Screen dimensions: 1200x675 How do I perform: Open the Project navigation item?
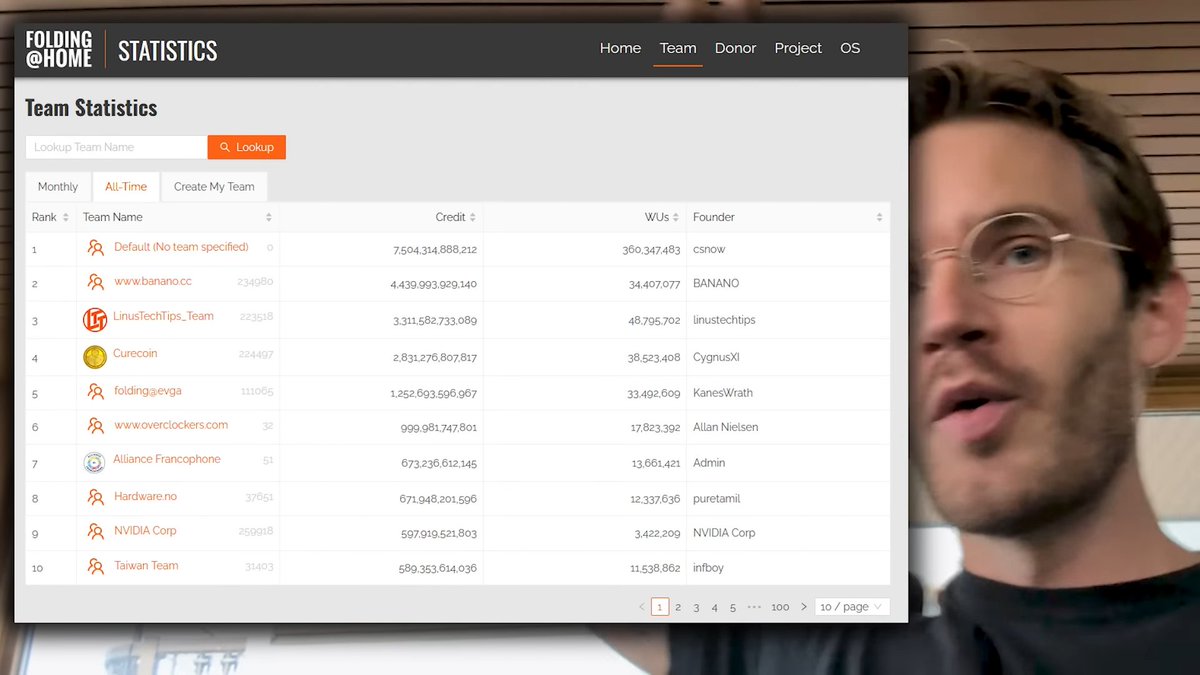click(x=798, y=48)
